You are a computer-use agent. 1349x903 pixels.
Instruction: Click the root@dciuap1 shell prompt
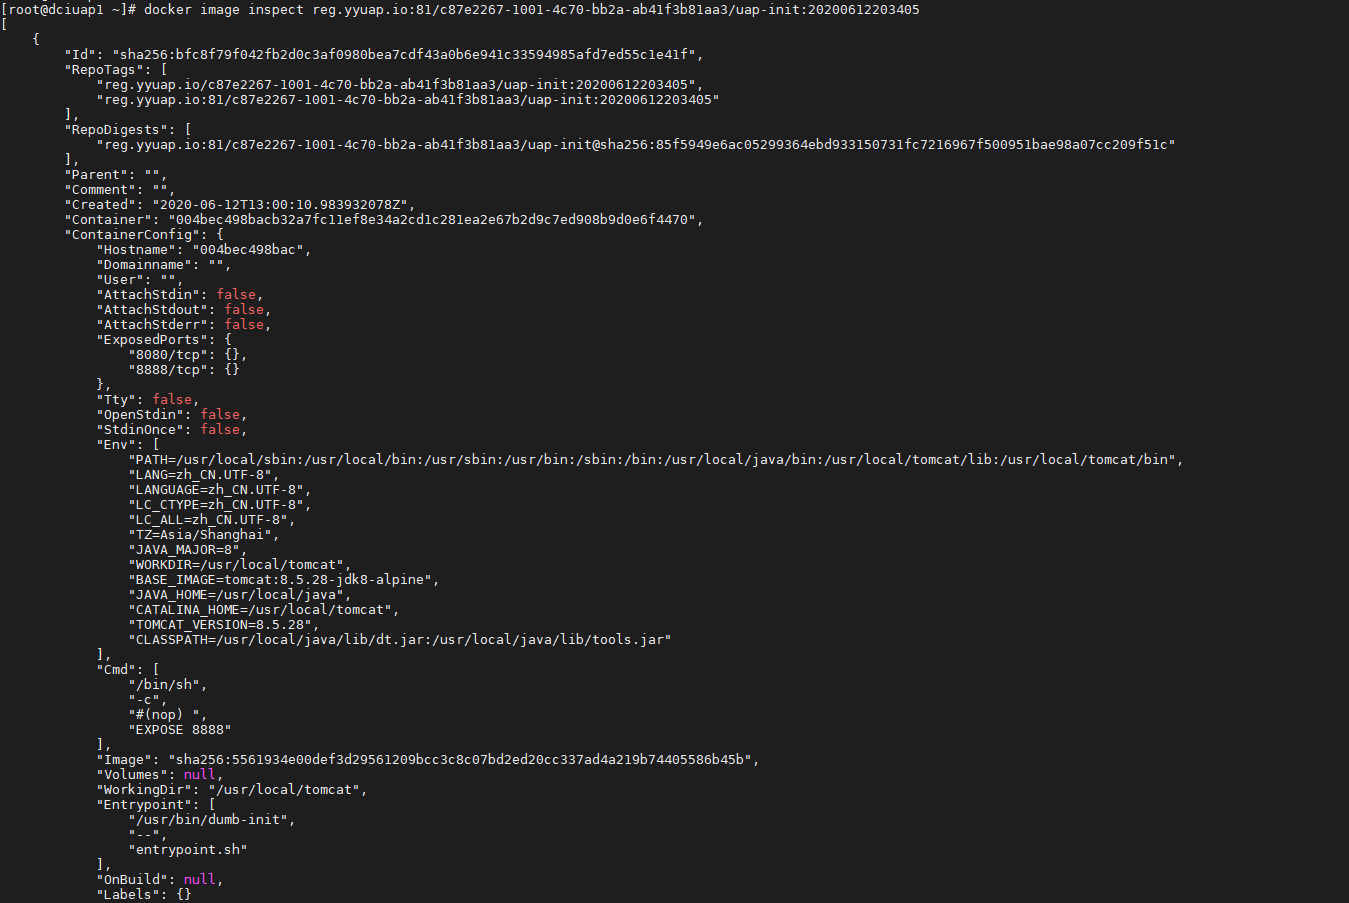pos(68,10)
